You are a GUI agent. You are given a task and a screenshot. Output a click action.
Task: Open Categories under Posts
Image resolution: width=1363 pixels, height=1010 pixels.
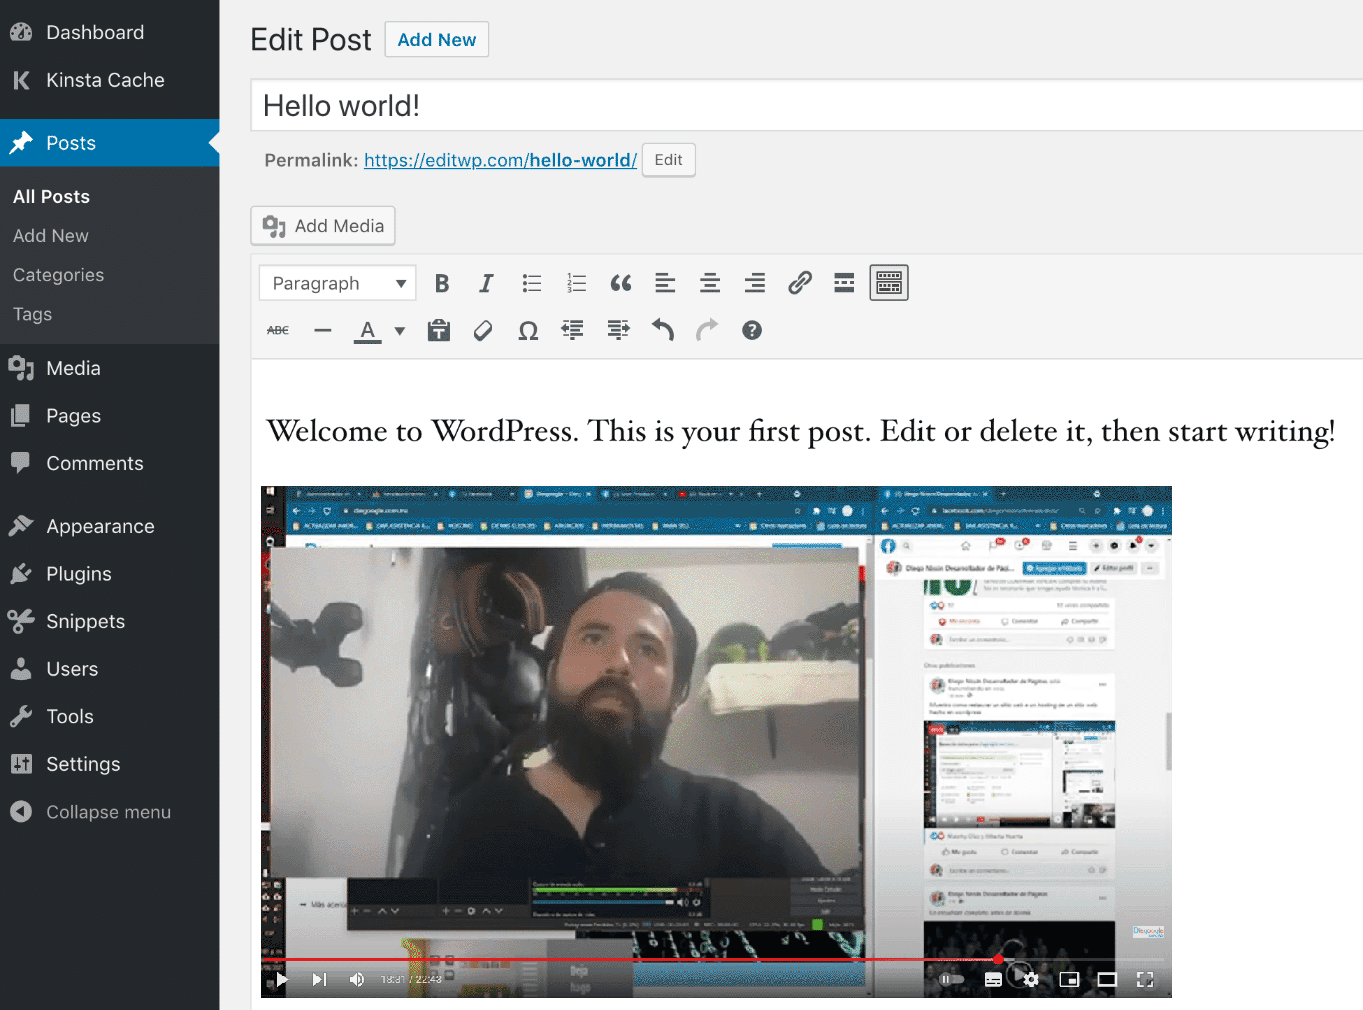coord(58,275)
